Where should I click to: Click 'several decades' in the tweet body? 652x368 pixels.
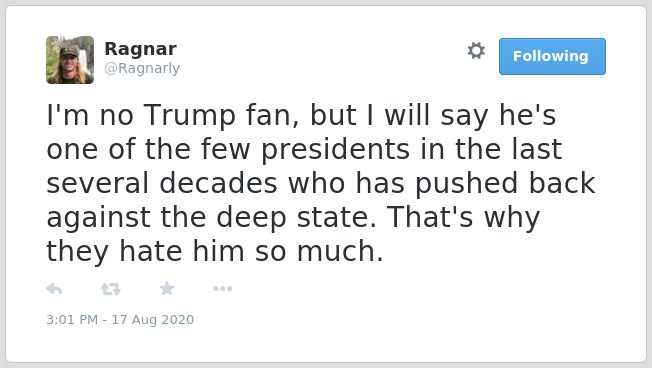[162, 184]
